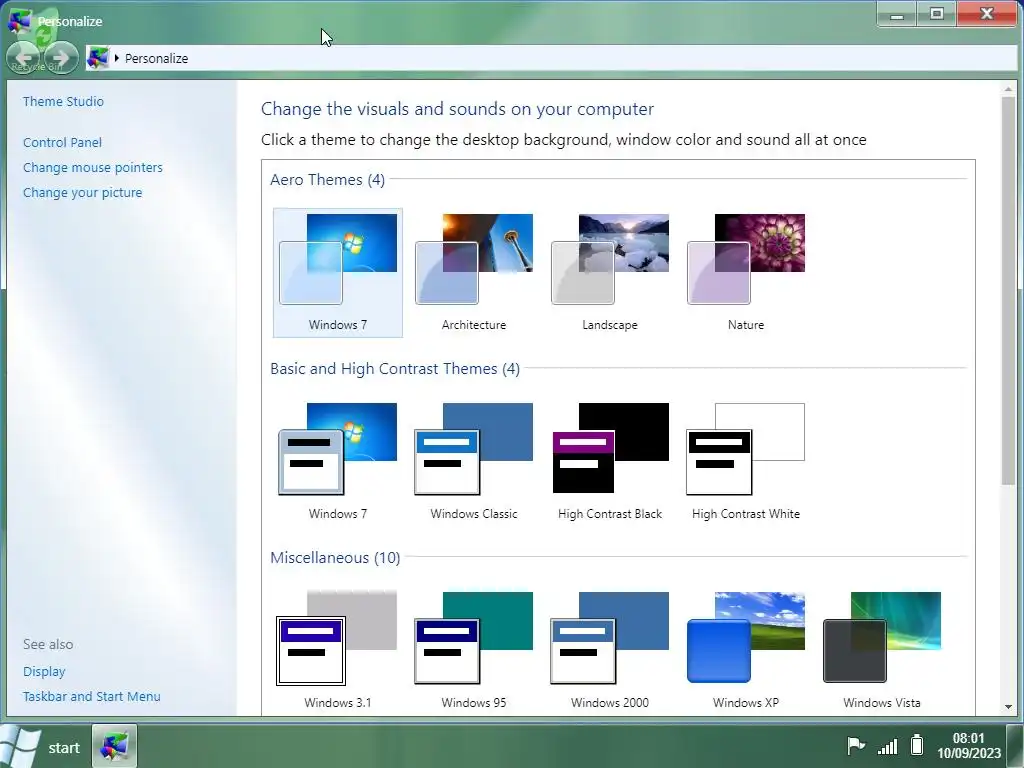The width and height of the screenshot is (1024, 768).
Task: Choose High Contrast White theme
Action: point(746,461)
